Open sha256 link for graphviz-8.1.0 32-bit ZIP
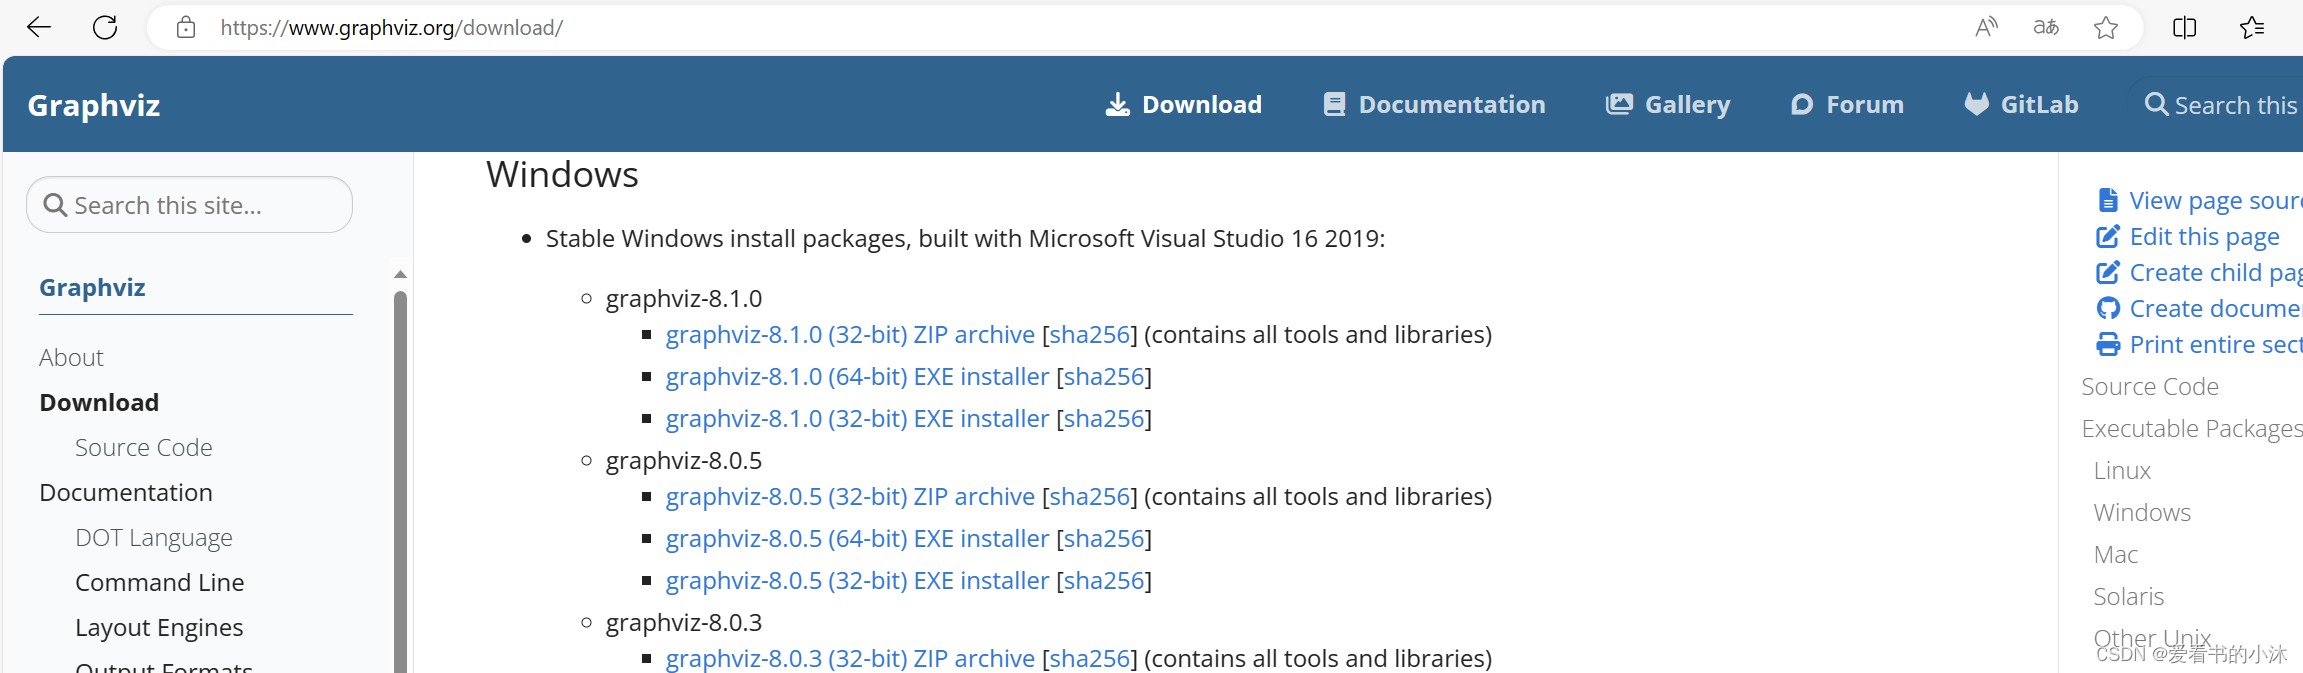Screen dimensions: 2303x673 [x=1090, y=335]
